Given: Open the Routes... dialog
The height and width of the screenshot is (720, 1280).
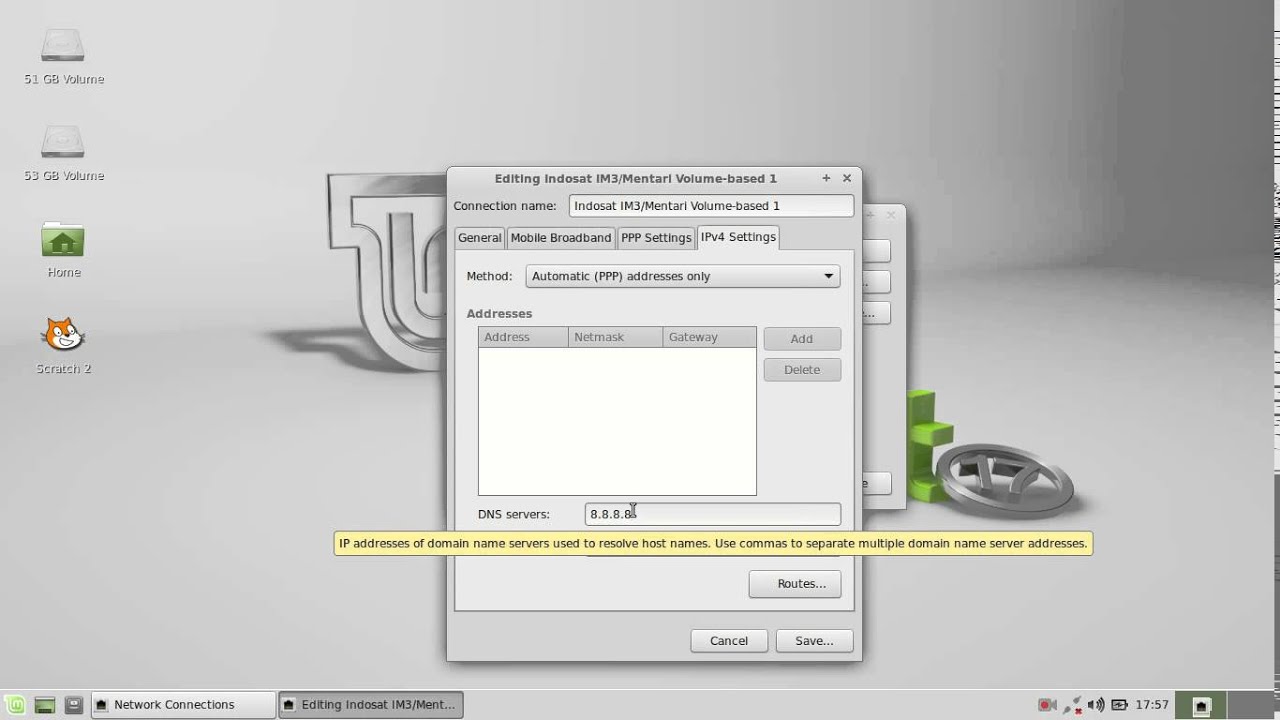Looking at the screenshot, I should coord(795,584).
